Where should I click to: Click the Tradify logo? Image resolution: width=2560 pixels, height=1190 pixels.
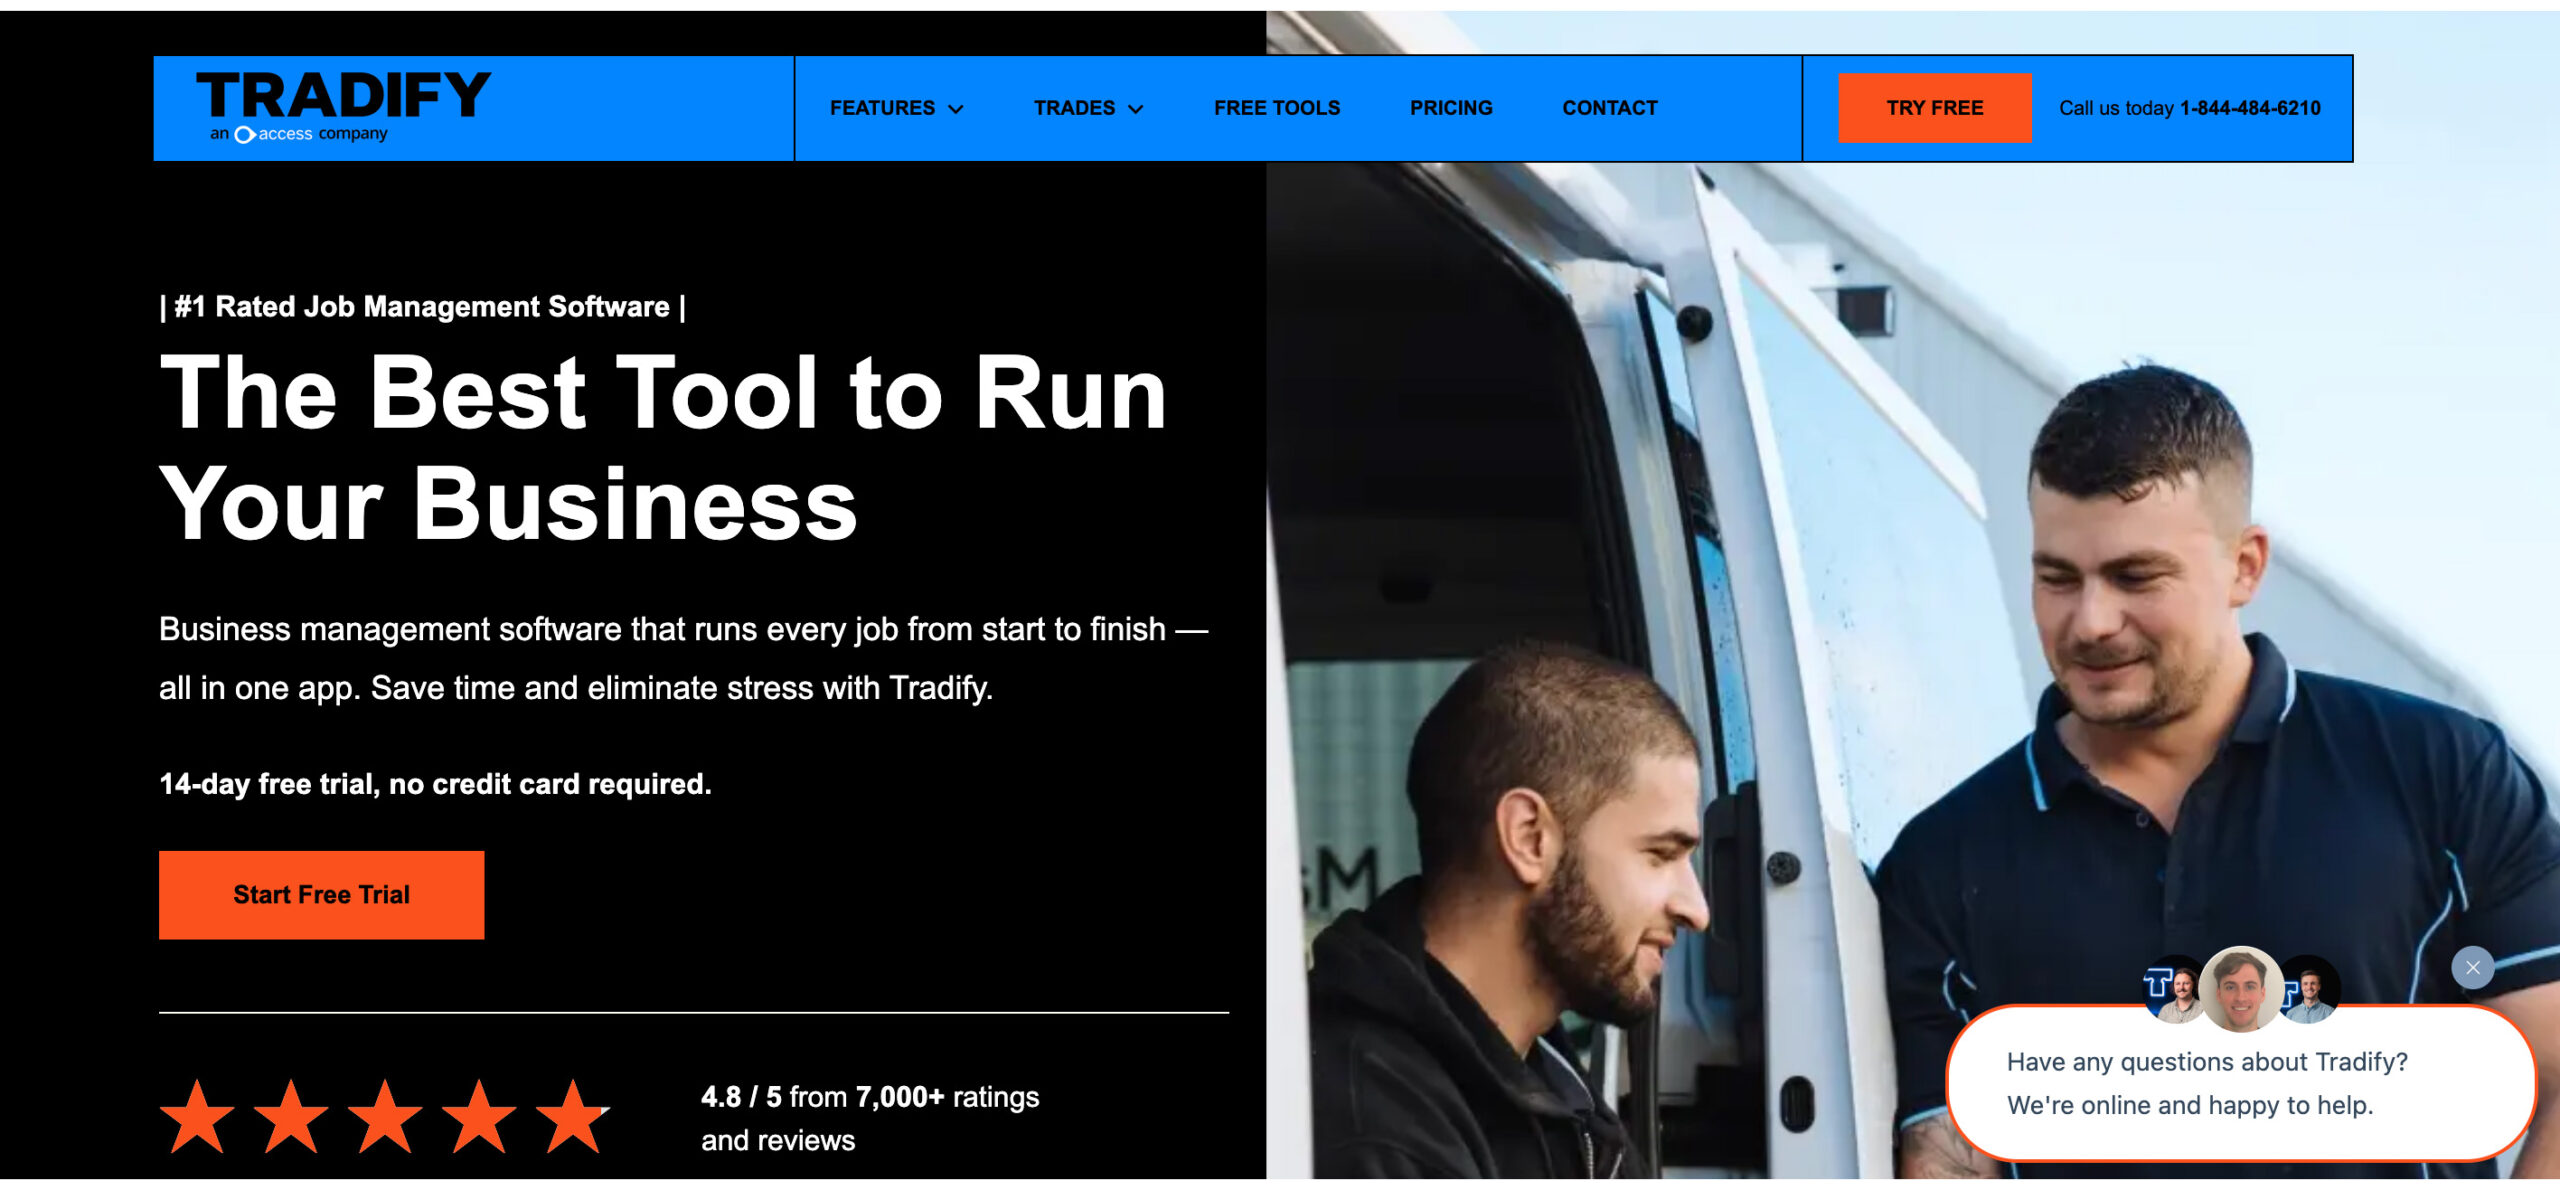tap(343, 106)
